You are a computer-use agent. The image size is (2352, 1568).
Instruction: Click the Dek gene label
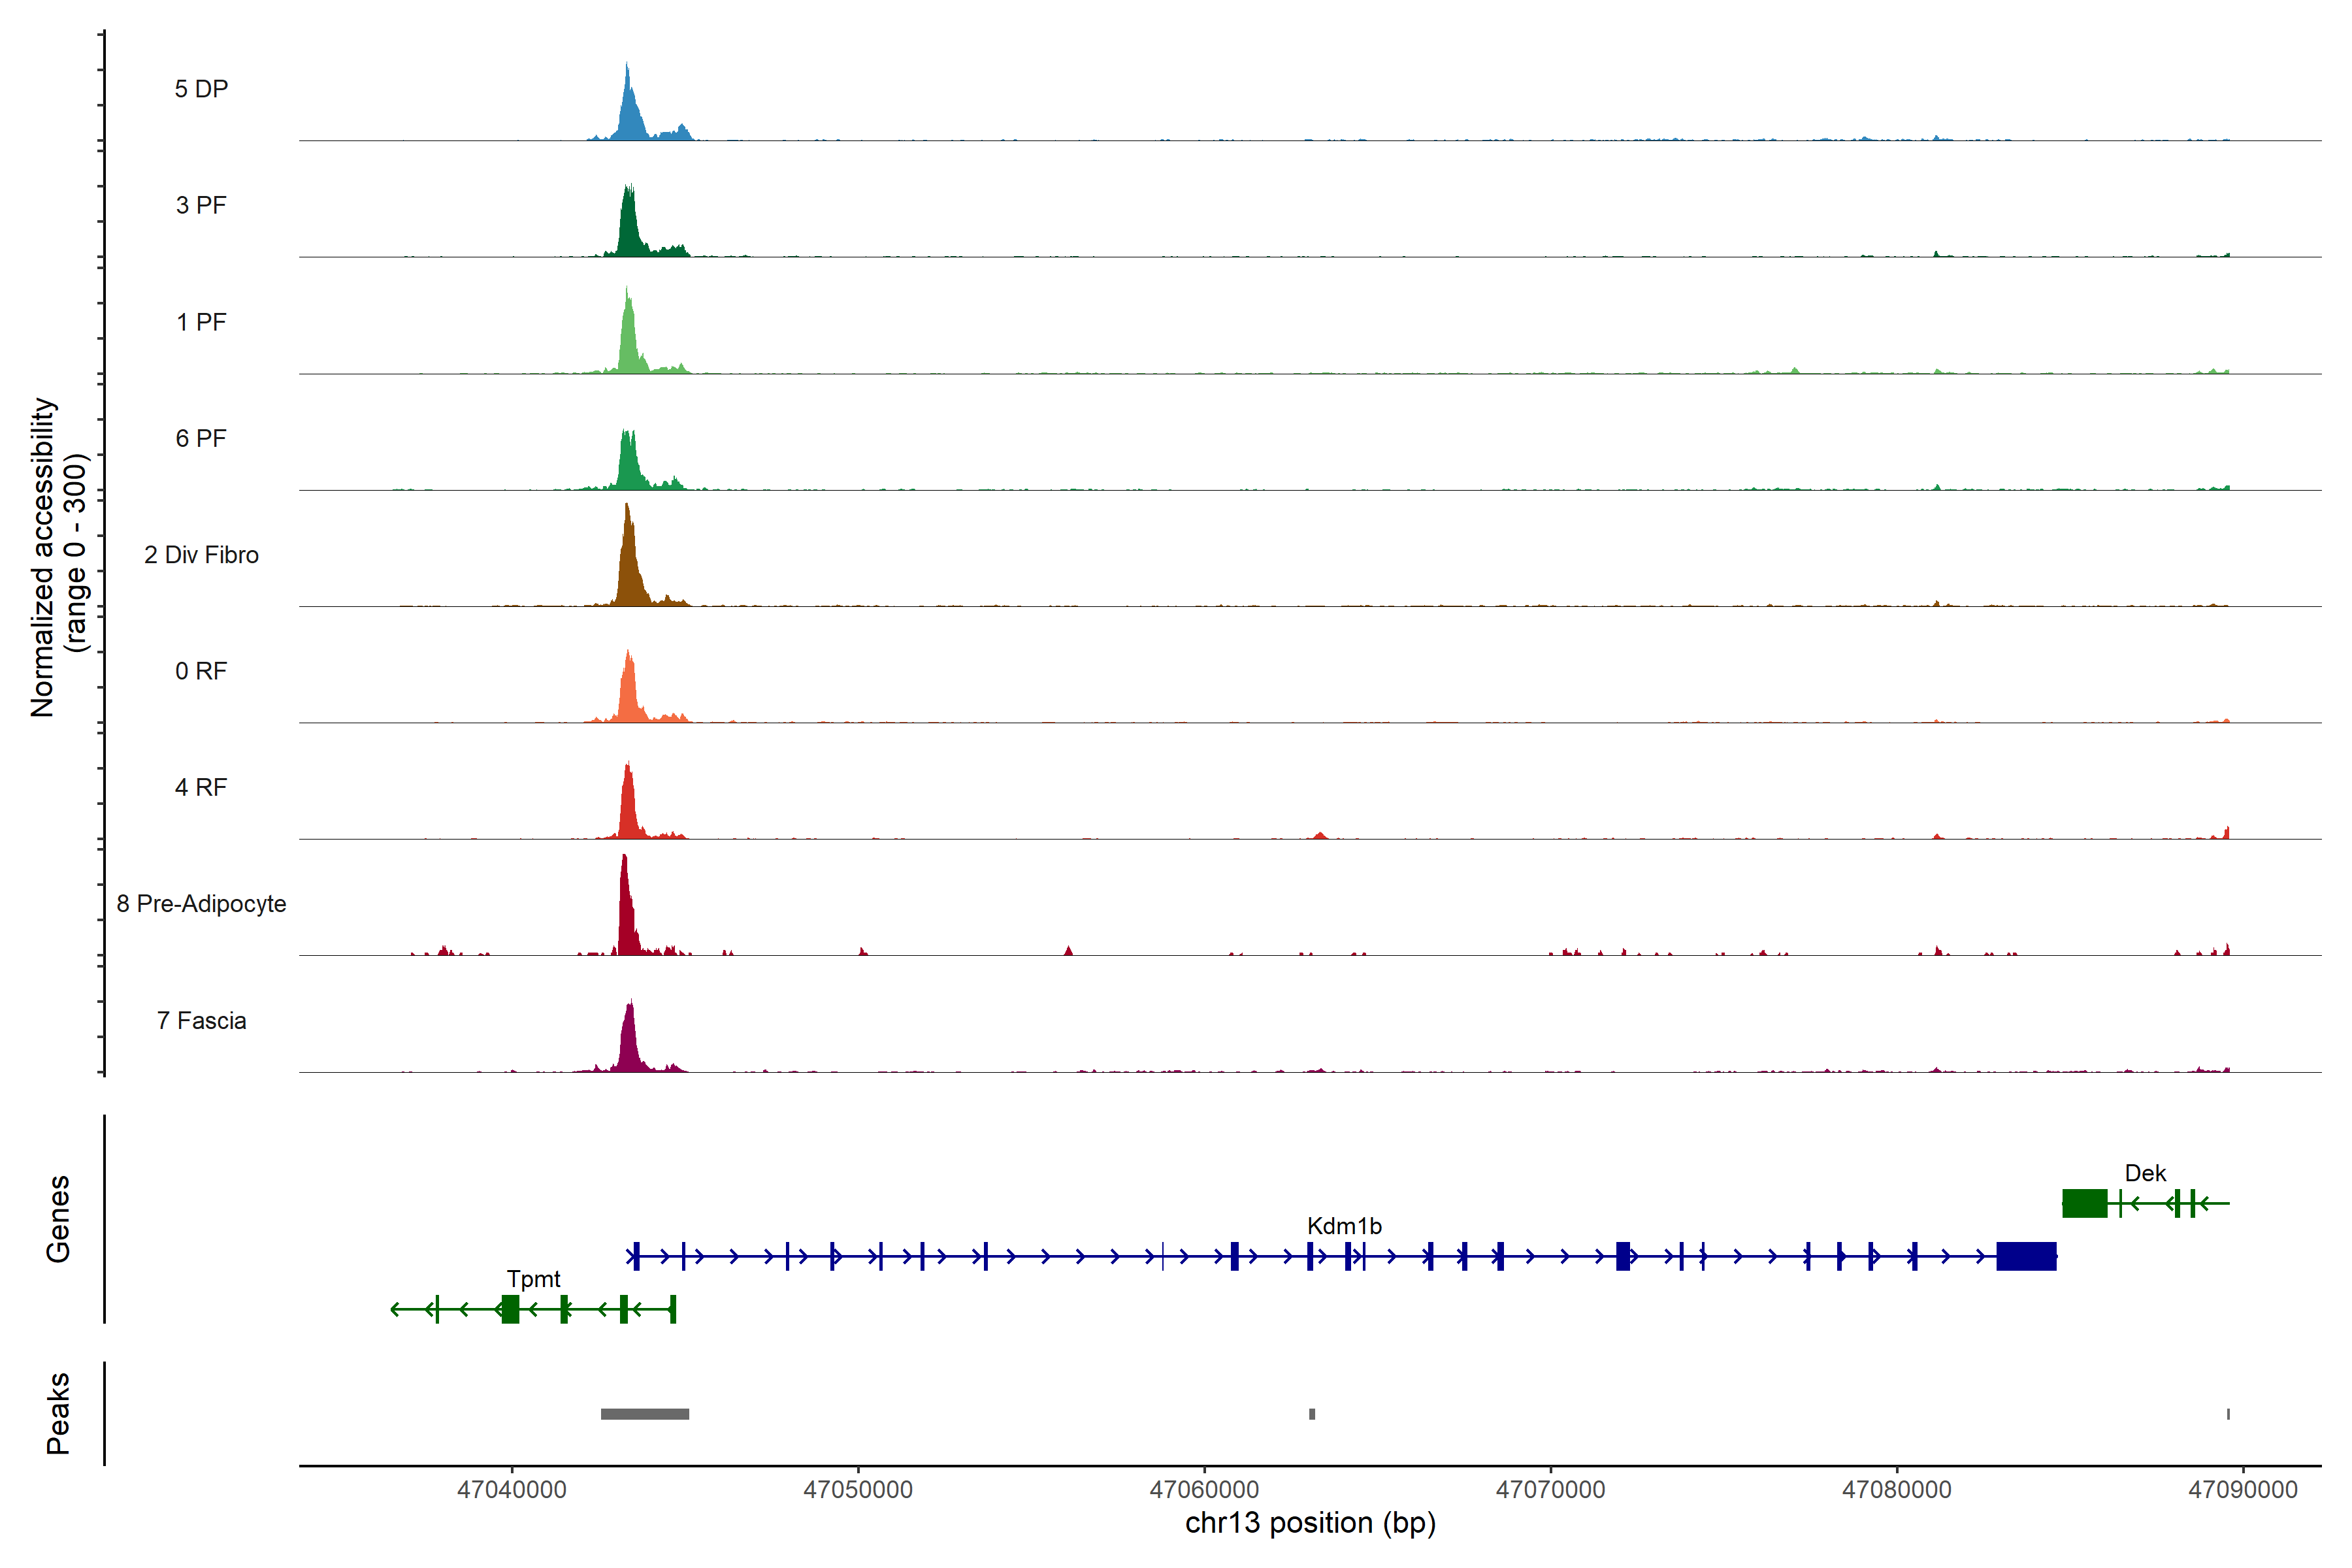coord(2145,1173)
